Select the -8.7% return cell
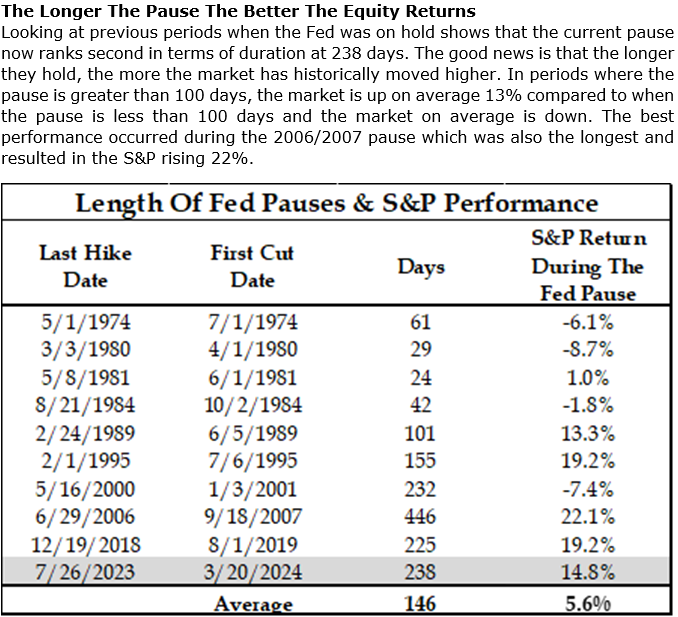Screen dimensions: 678x617 click(586, 350)
